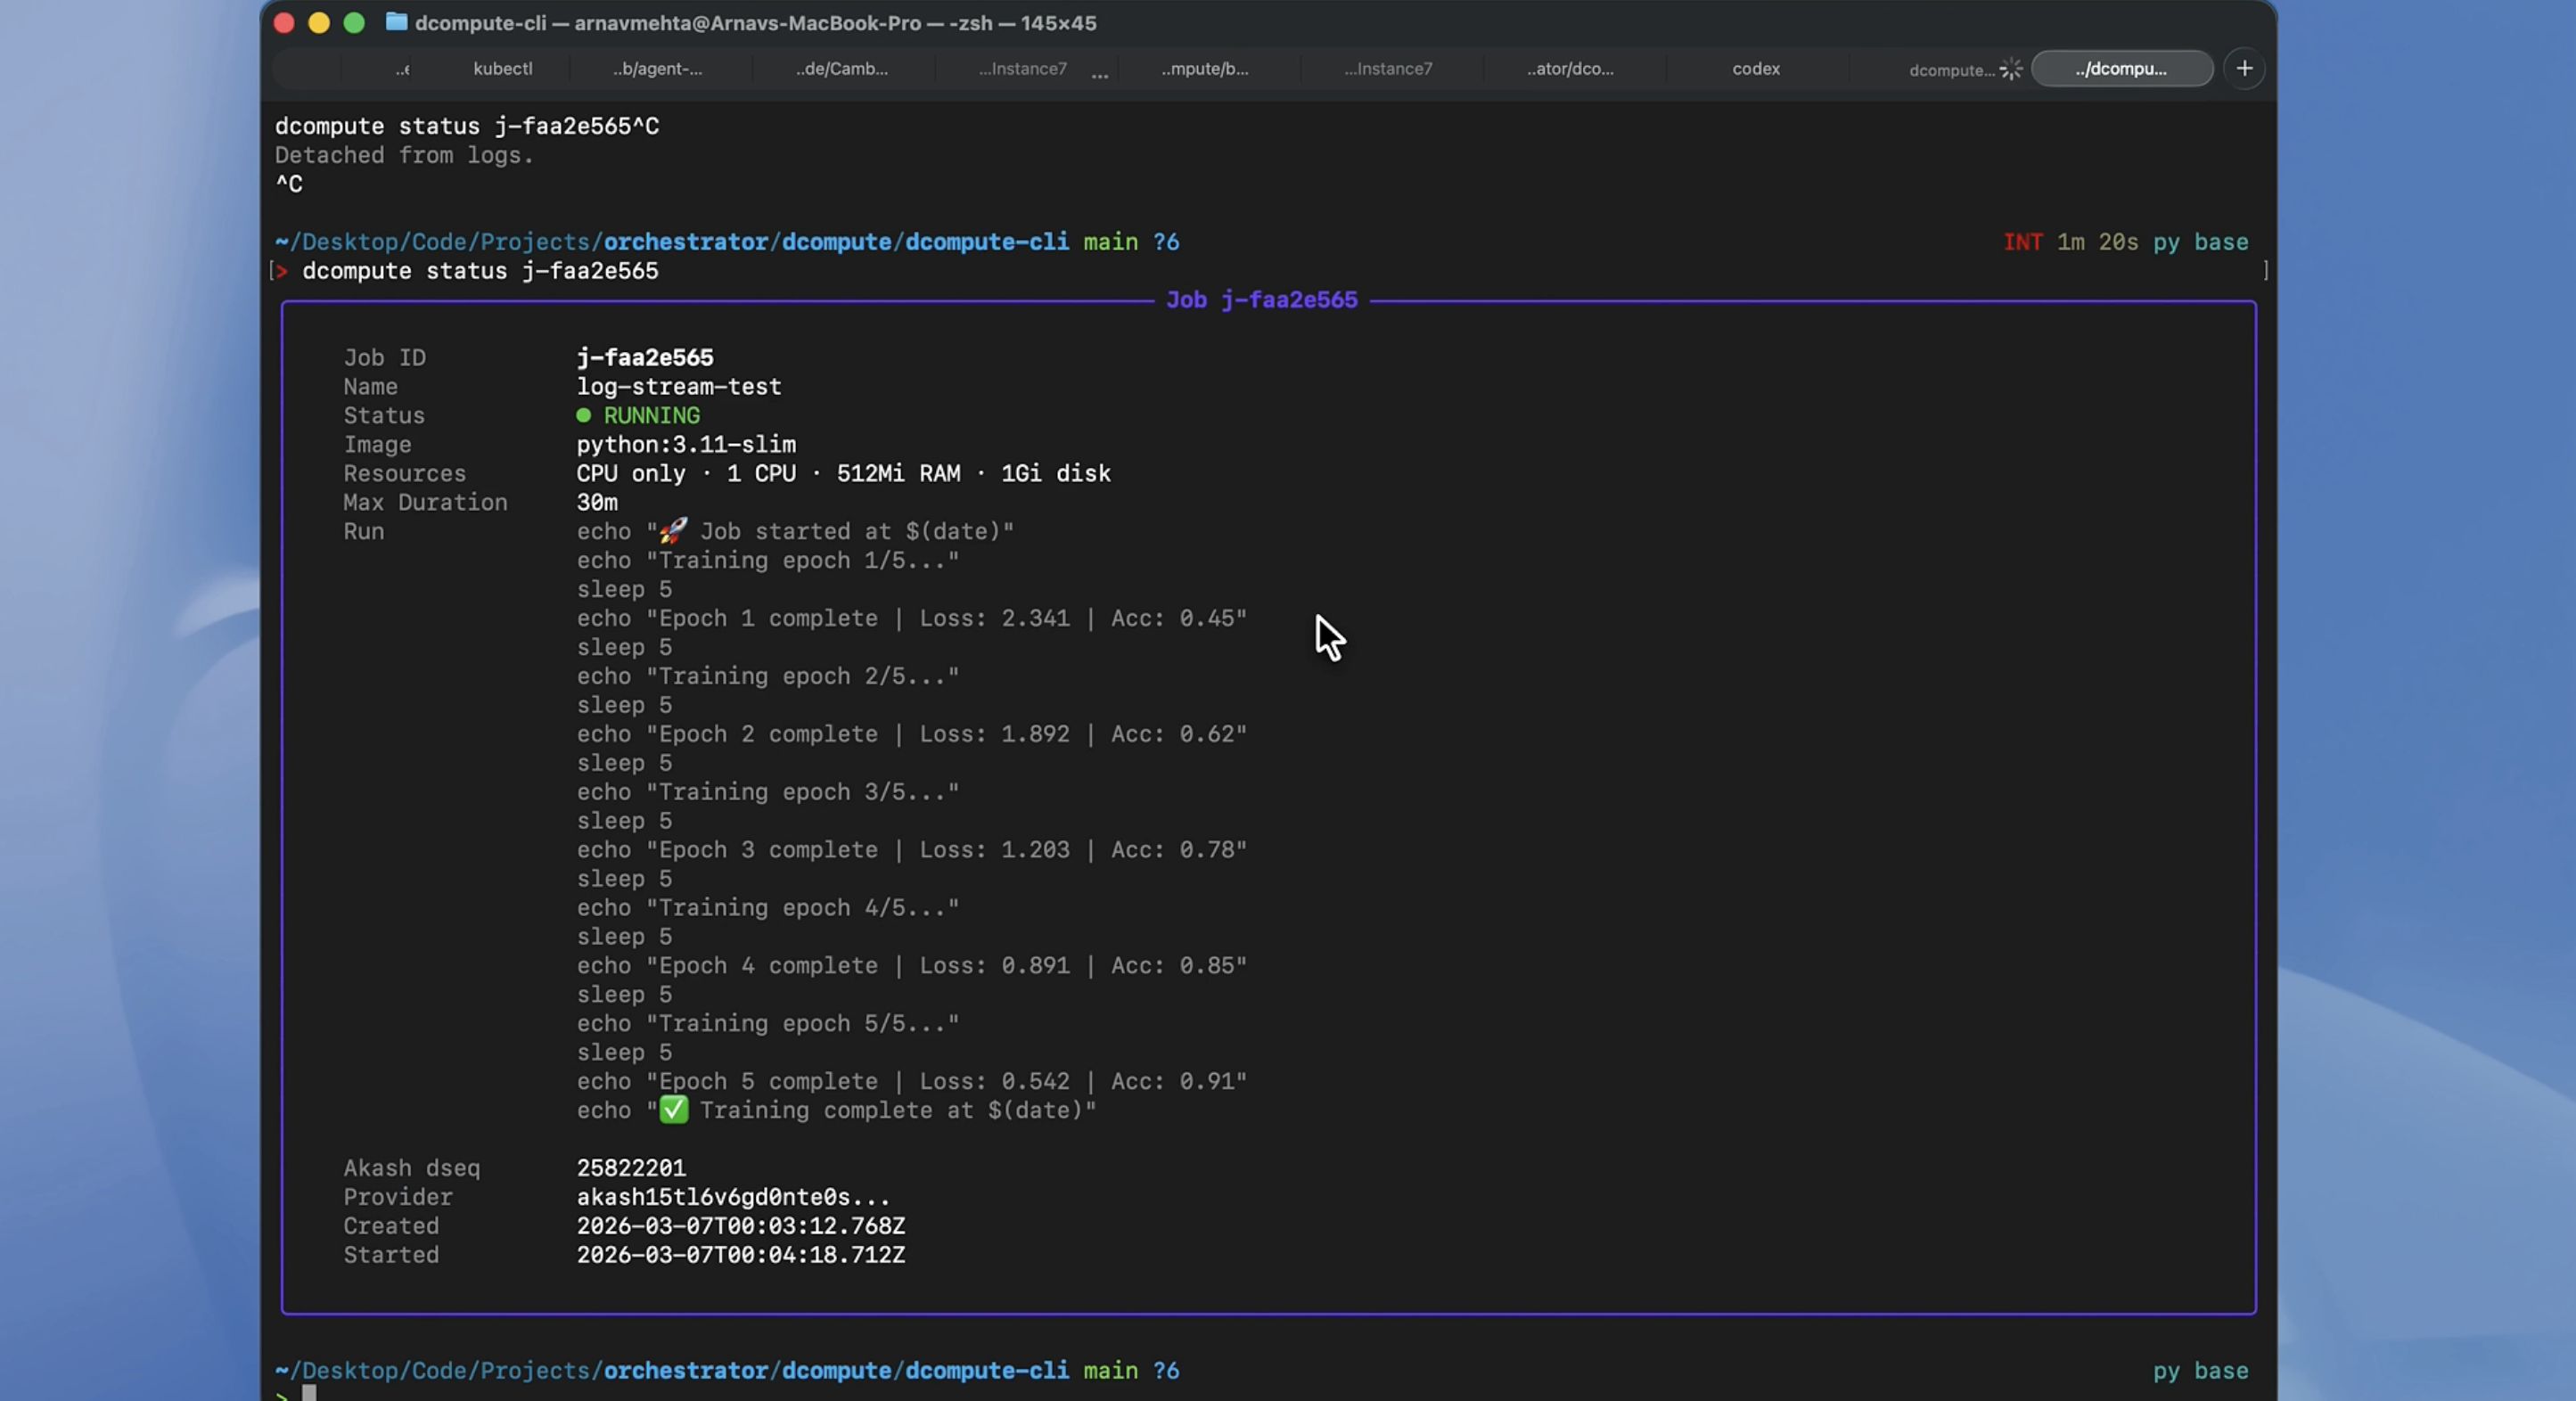Click the spinner activity icon on dcompute tab
The height and width of the screenshot is (1401, 2576).
[2010, 69]
